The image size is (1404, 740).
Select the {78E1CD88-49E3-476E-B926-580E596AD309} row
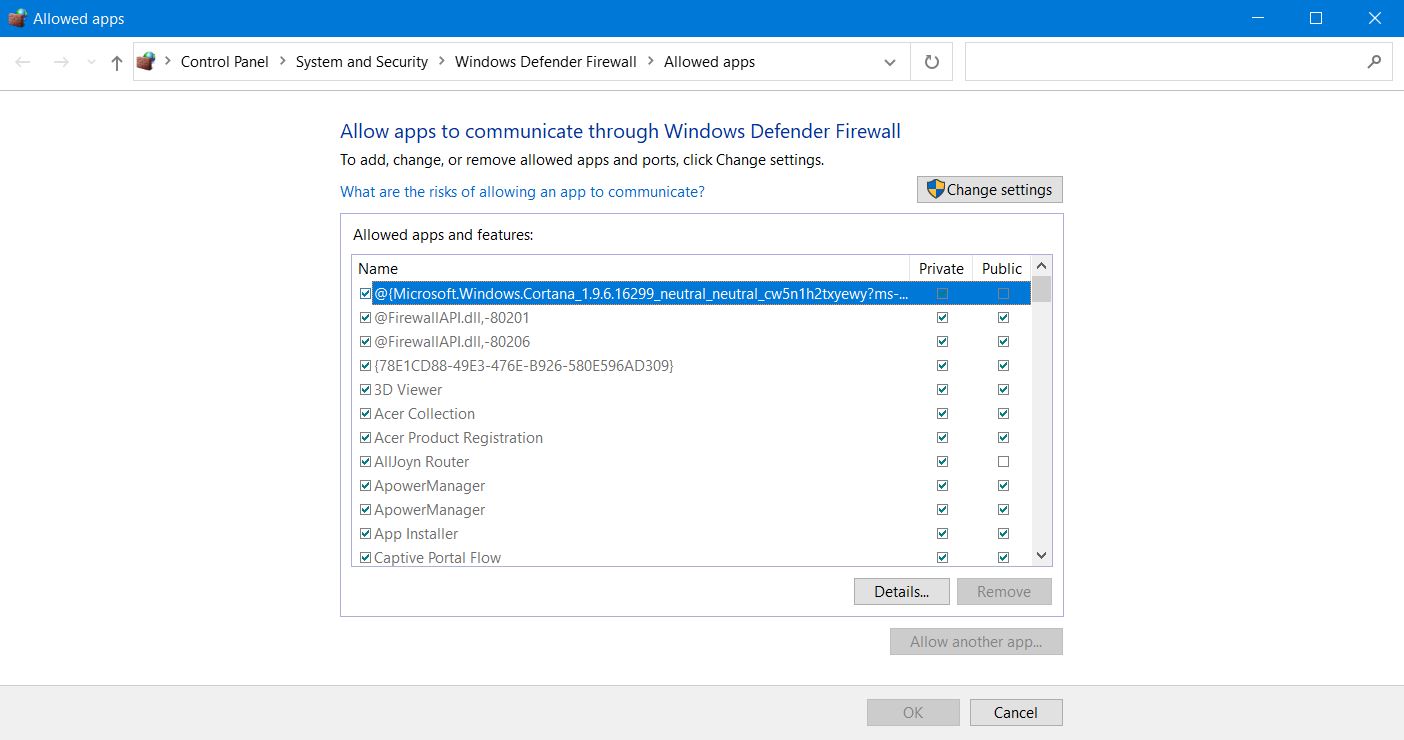point(692,366)
